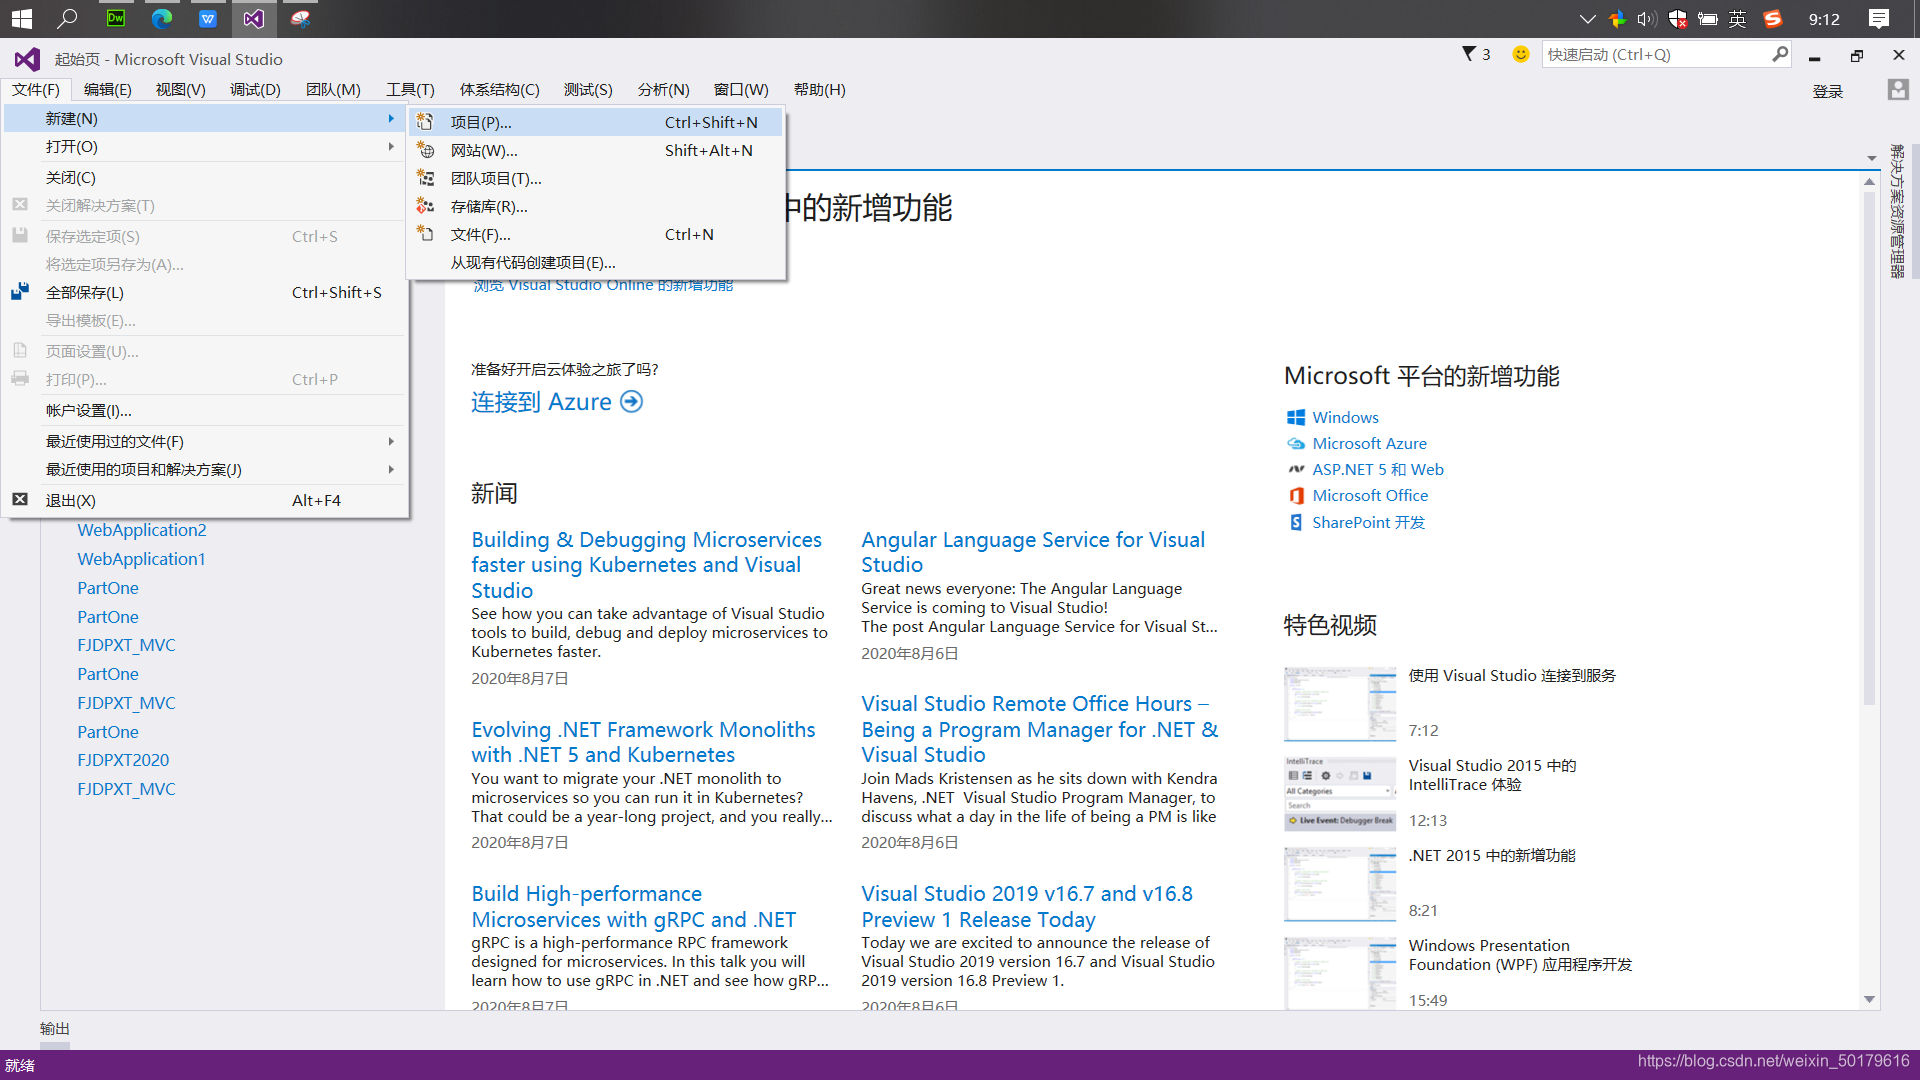Open the Action Center notification icon
Screen dimensions: 1920x1080
coord(1879,18)
